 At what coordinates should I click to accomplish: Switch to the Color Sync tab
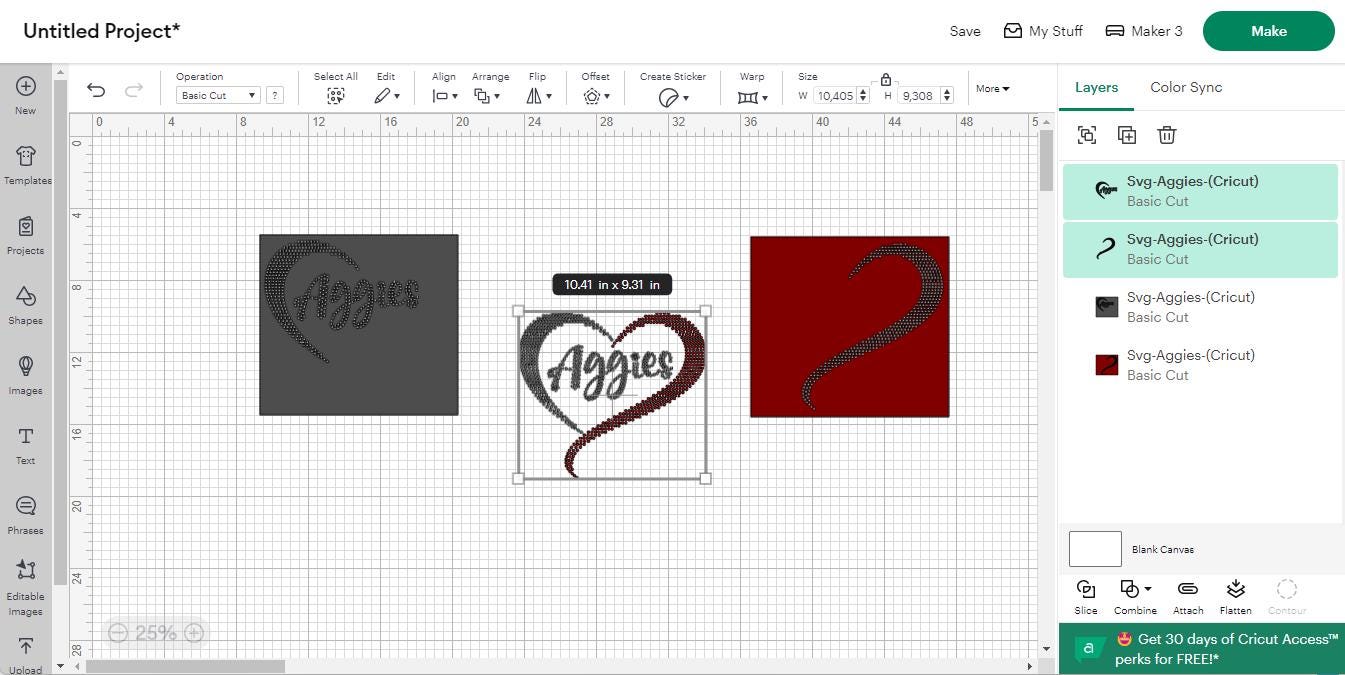[x=1186, y=87]
